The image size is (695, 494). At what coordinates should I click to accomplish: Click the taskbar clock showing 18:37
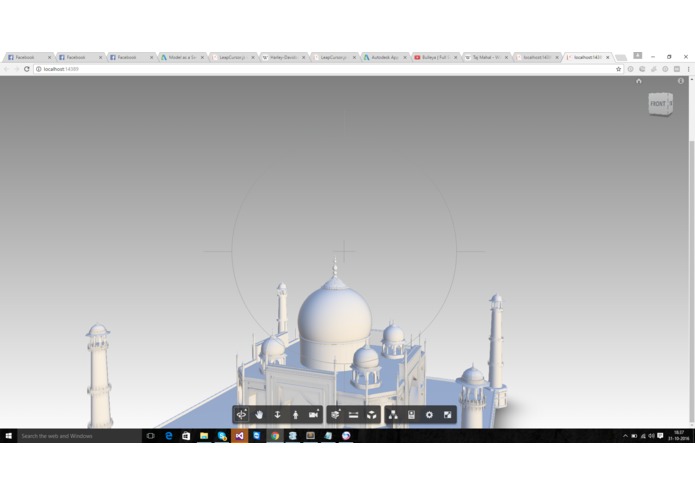tap(679, 436)
